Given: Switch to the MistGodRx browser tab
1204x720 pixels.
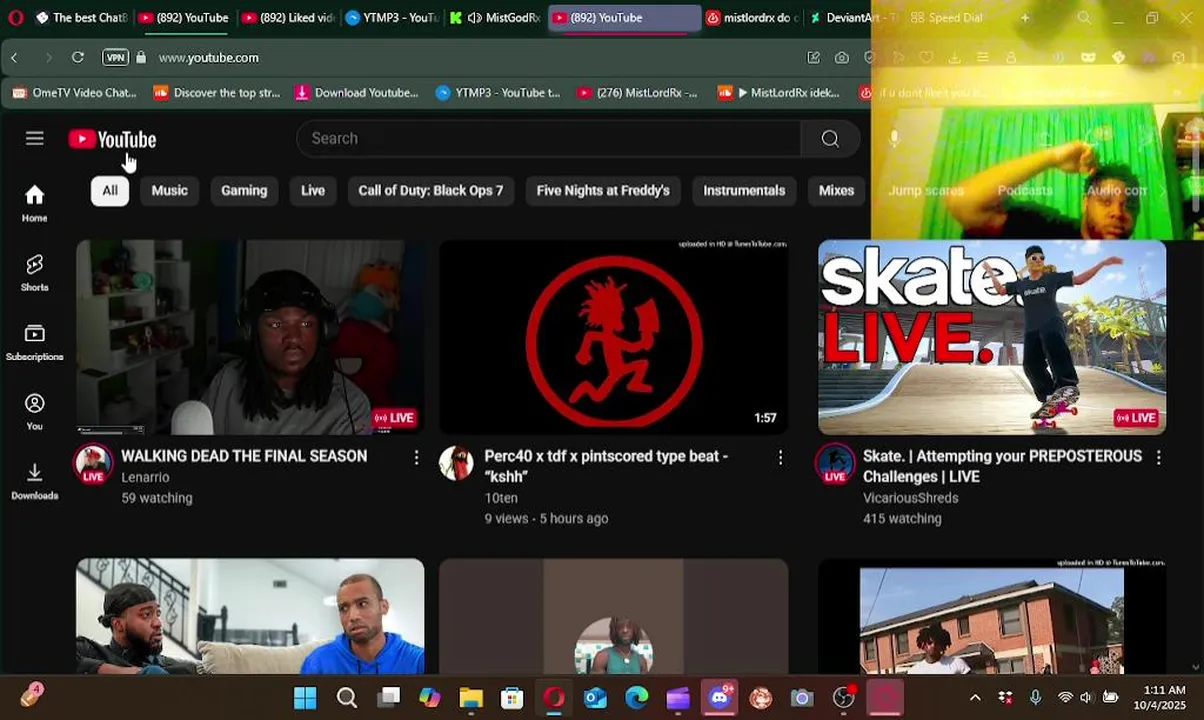Looking at the screenshot, I should (x=496, y=18).
